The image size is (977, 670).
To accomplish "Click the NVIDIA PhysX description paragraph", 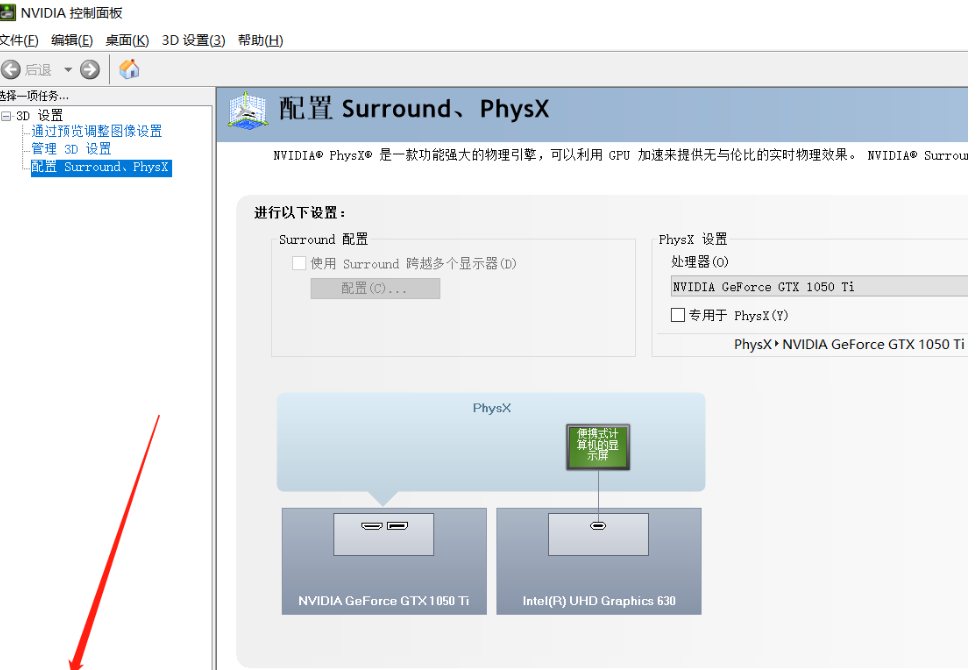I will click(620, 155).
